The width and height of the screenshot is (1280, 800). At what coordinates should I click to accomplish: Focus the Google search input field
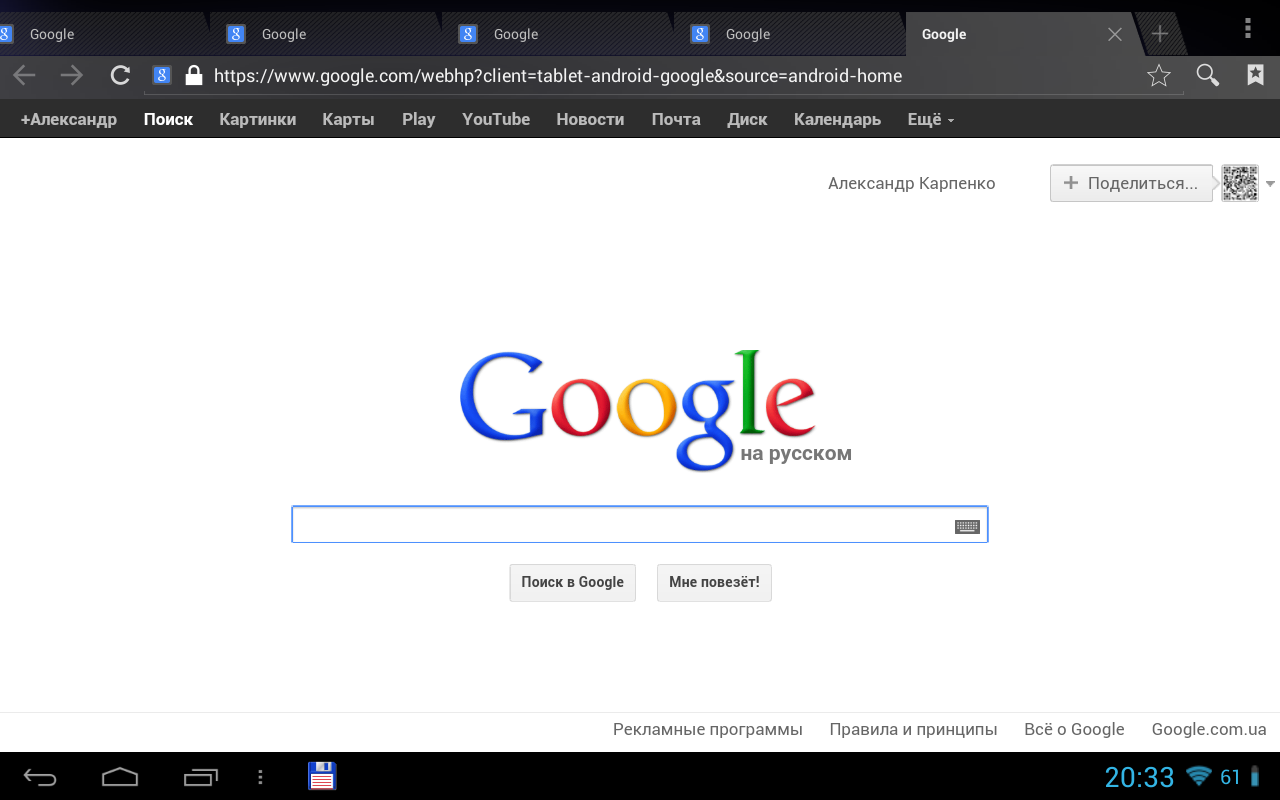coord(640,525)
